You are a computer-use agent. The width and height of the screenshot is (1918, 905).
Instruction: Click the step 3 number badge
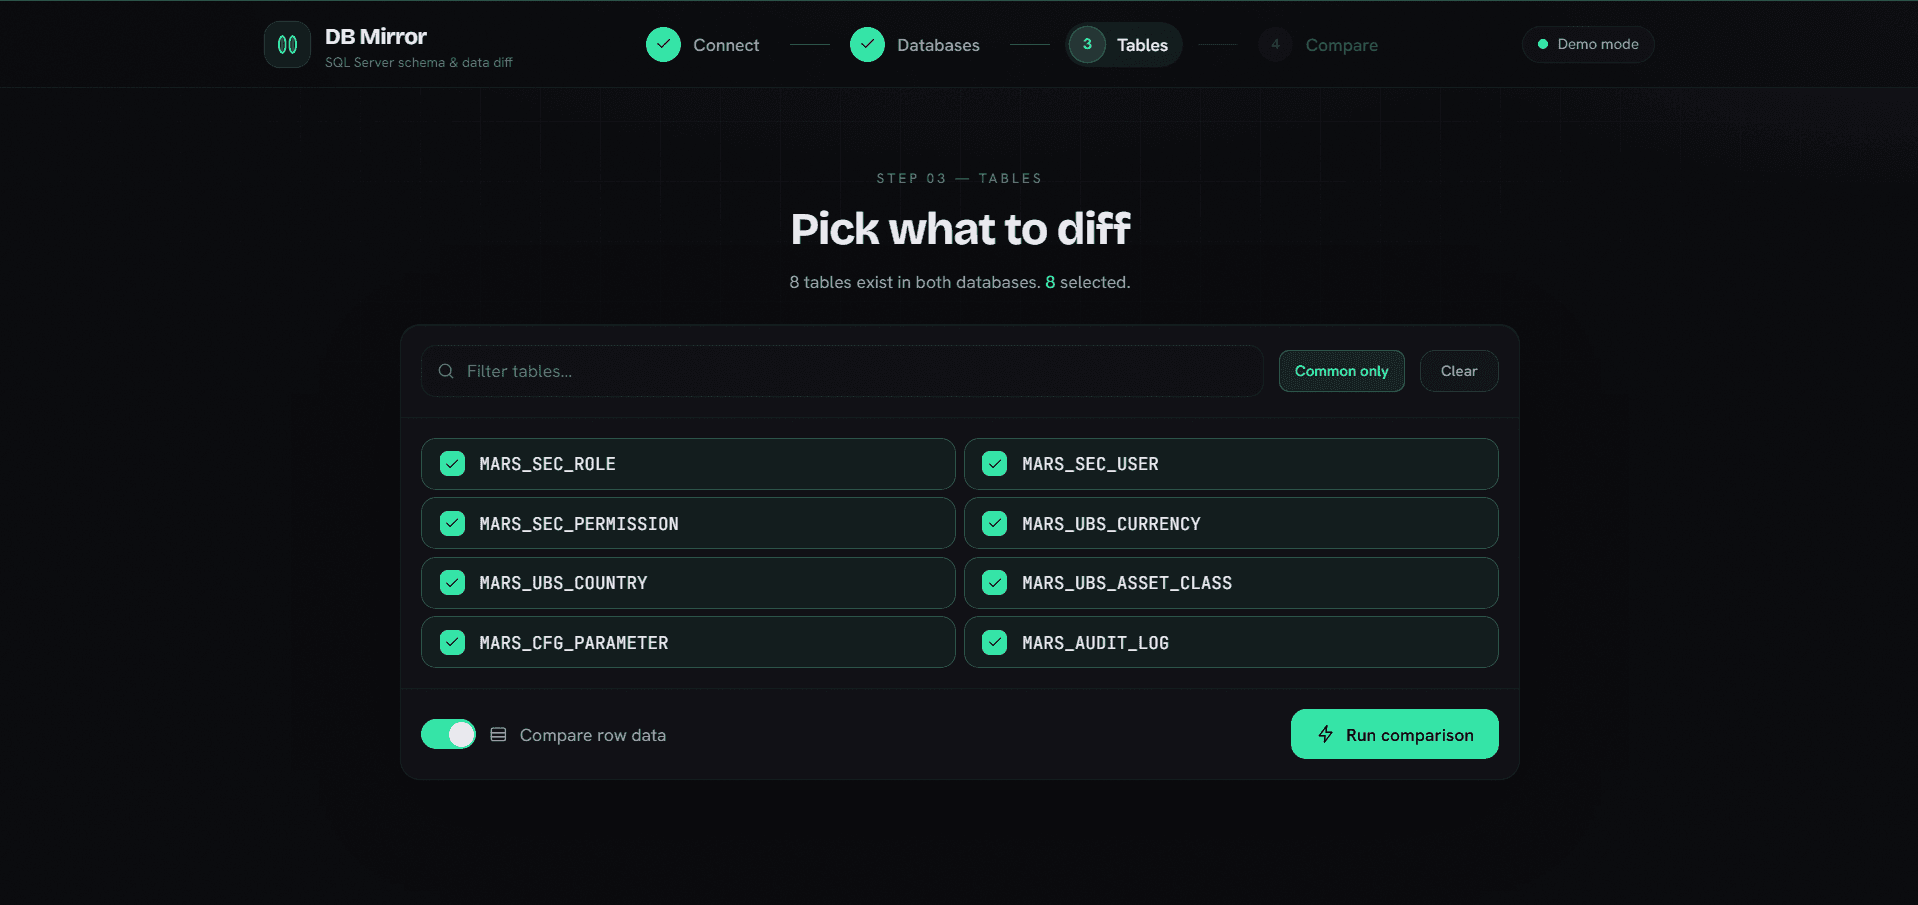1087,45
